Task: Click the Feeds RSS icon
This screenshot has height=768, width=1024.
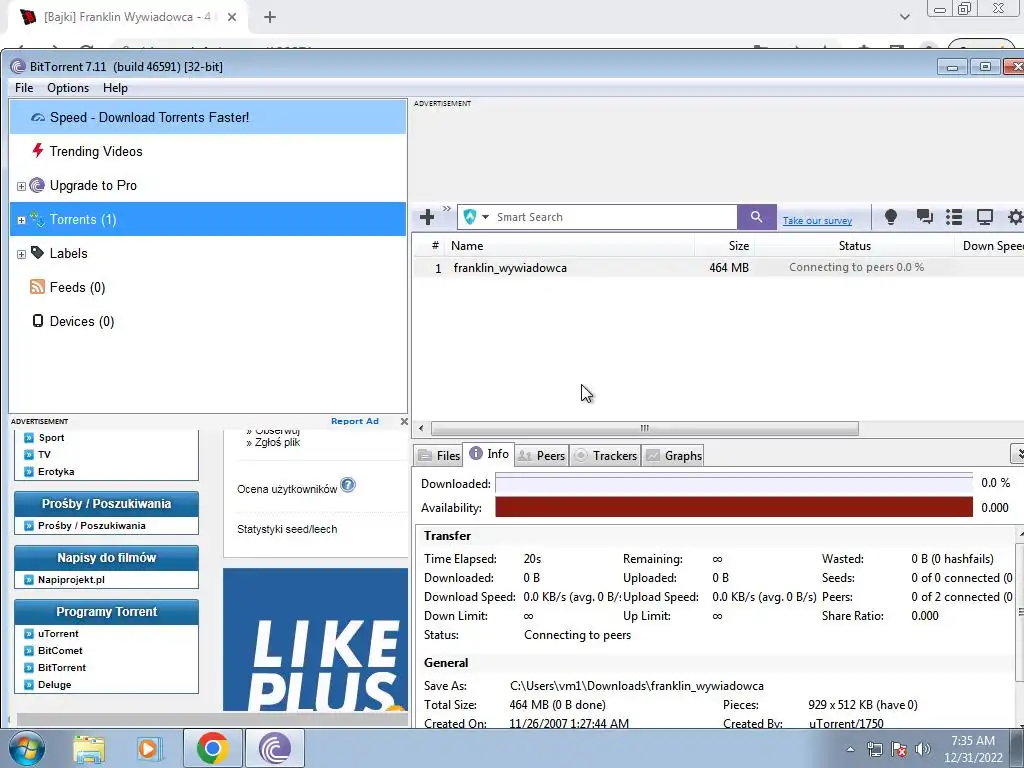Action: tap(37, 287)
